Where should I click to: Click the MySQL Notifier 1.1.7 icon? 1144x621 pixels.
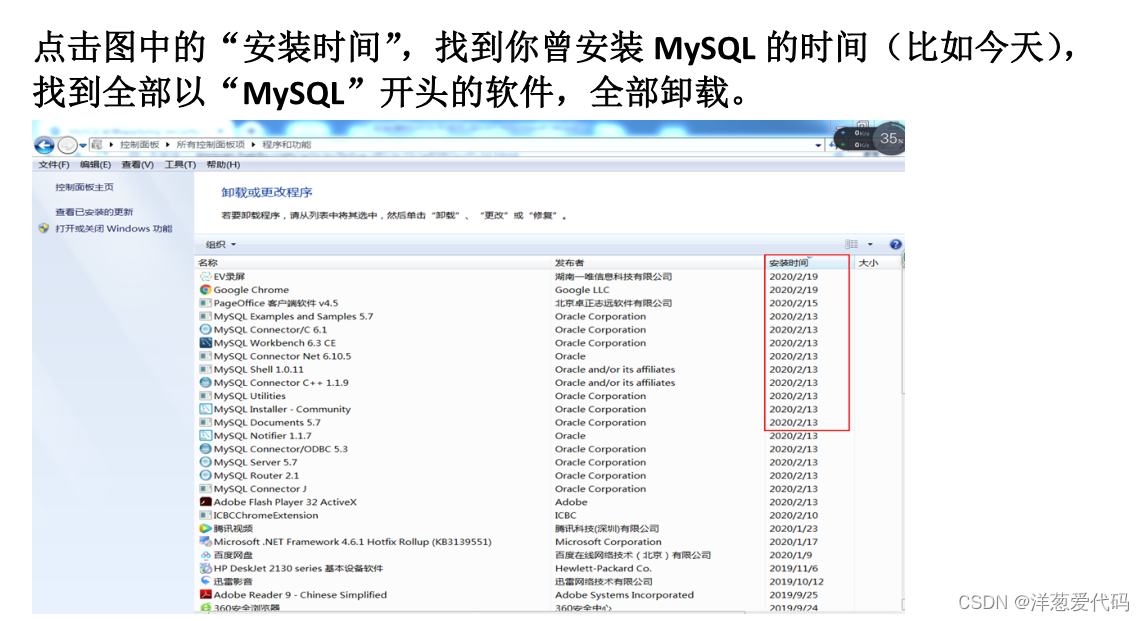[206, 436]
